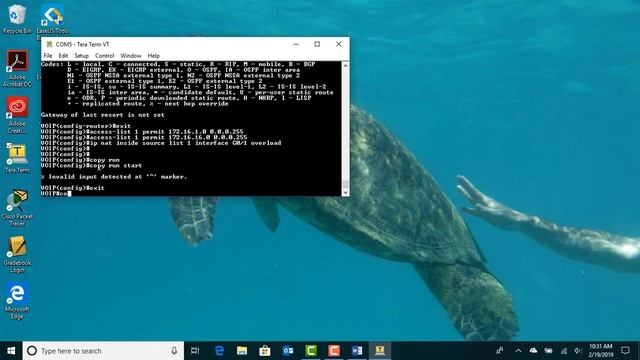Open the Control menu in Tera Term
The height and width of the screenshot is (360, 640).
coord(104,56)
